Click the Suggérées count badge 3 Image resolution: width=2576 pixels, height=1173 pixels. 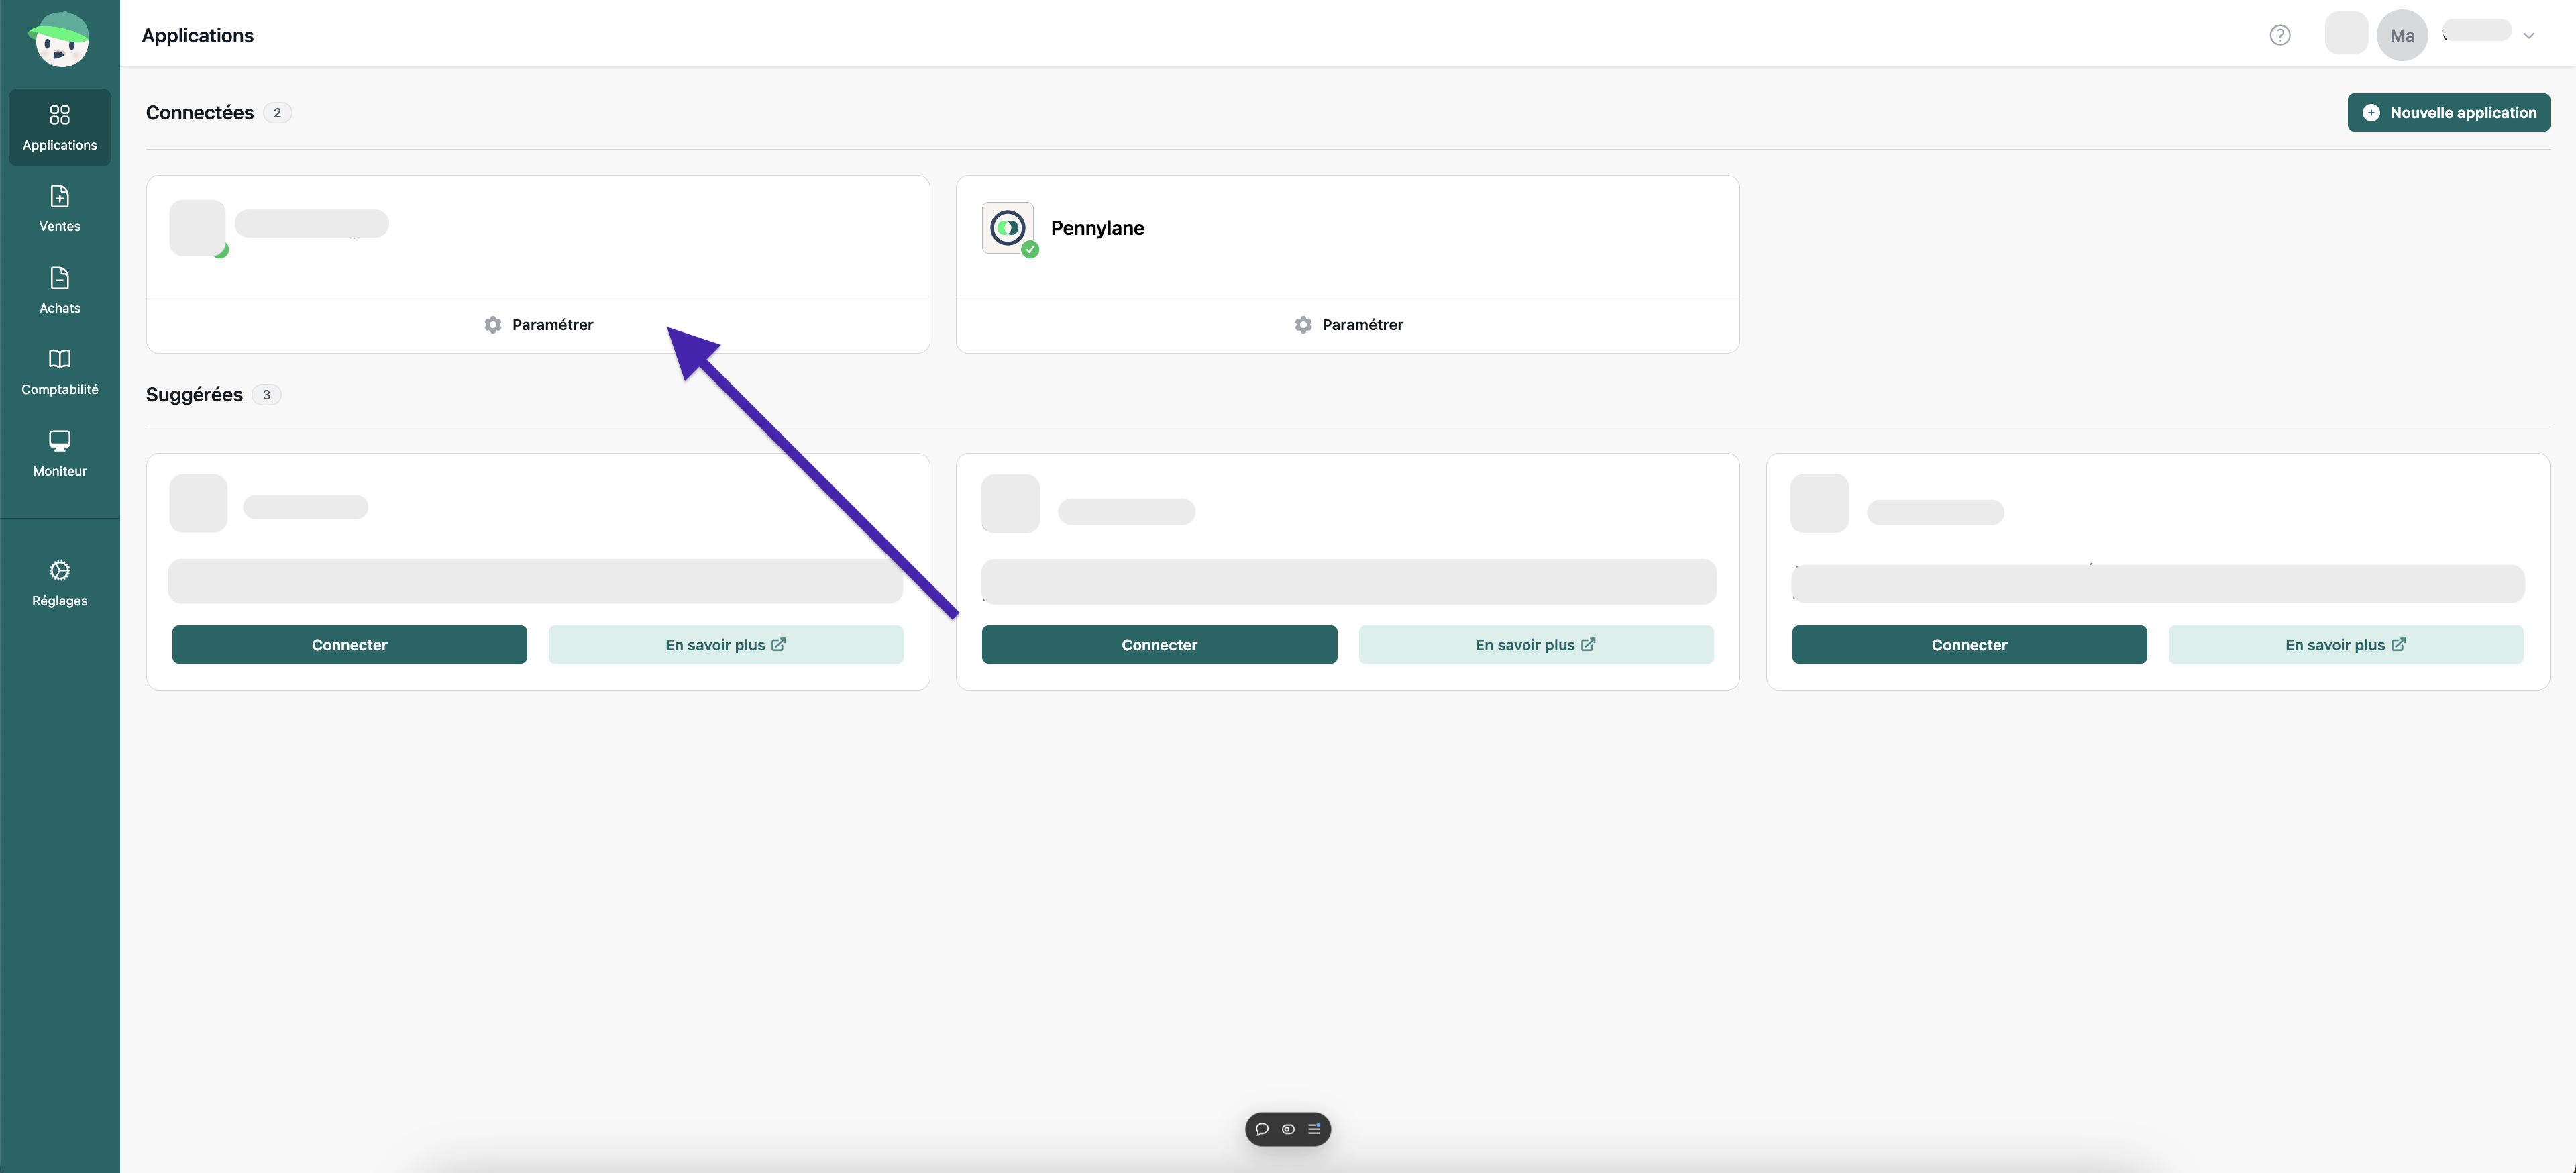coord(266,395)
